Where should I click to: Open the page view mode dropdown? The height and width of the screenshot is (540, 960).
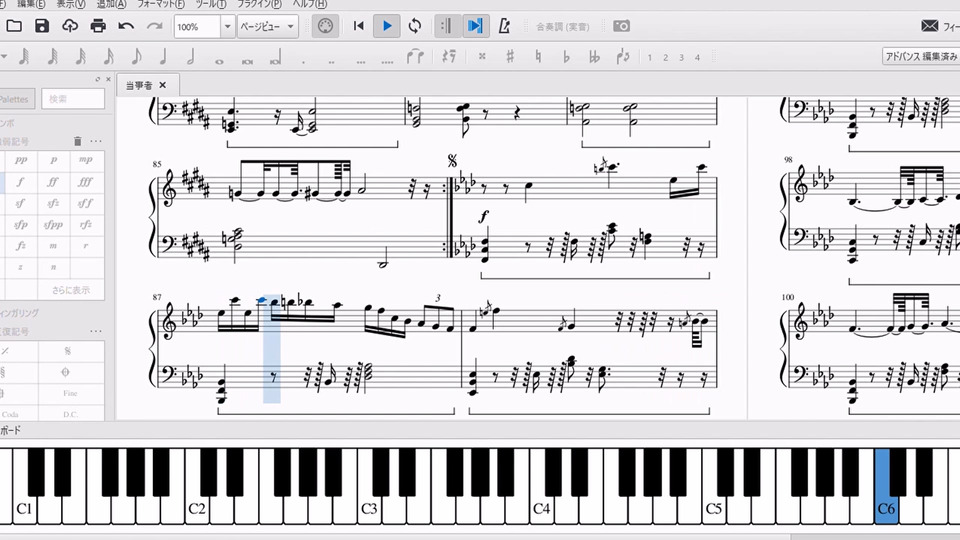point(268,27)
